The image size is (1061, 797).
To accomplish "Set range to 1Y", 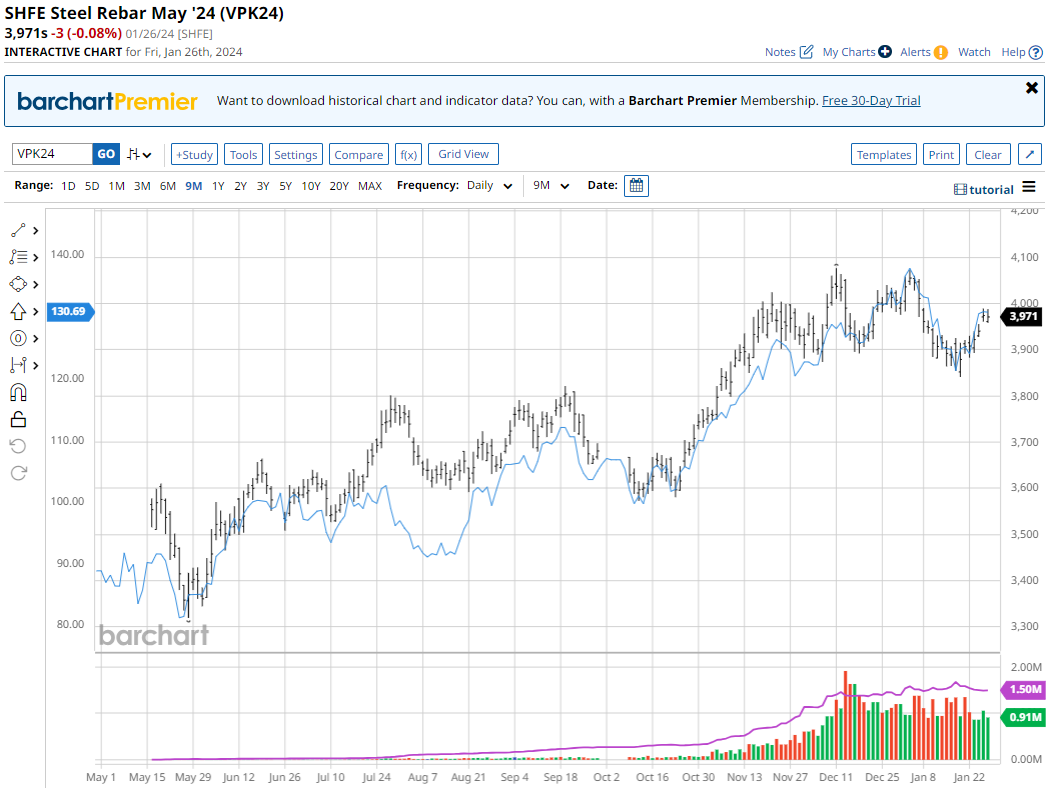I will tap(218, 186).
